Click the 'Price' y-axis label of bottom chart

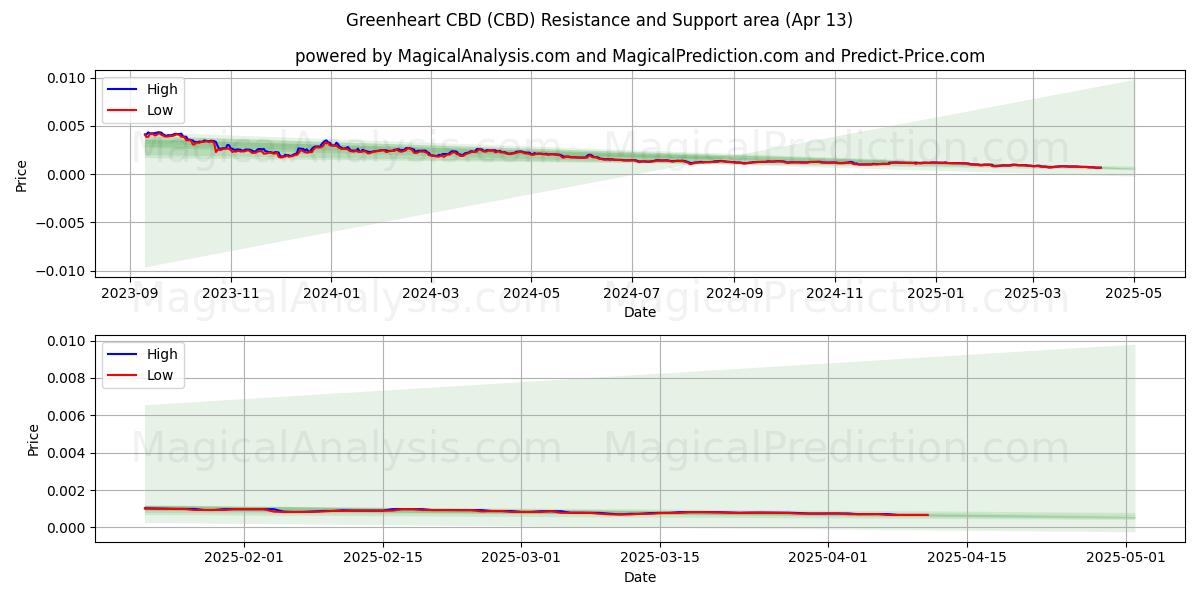click(x=33, y=440)
